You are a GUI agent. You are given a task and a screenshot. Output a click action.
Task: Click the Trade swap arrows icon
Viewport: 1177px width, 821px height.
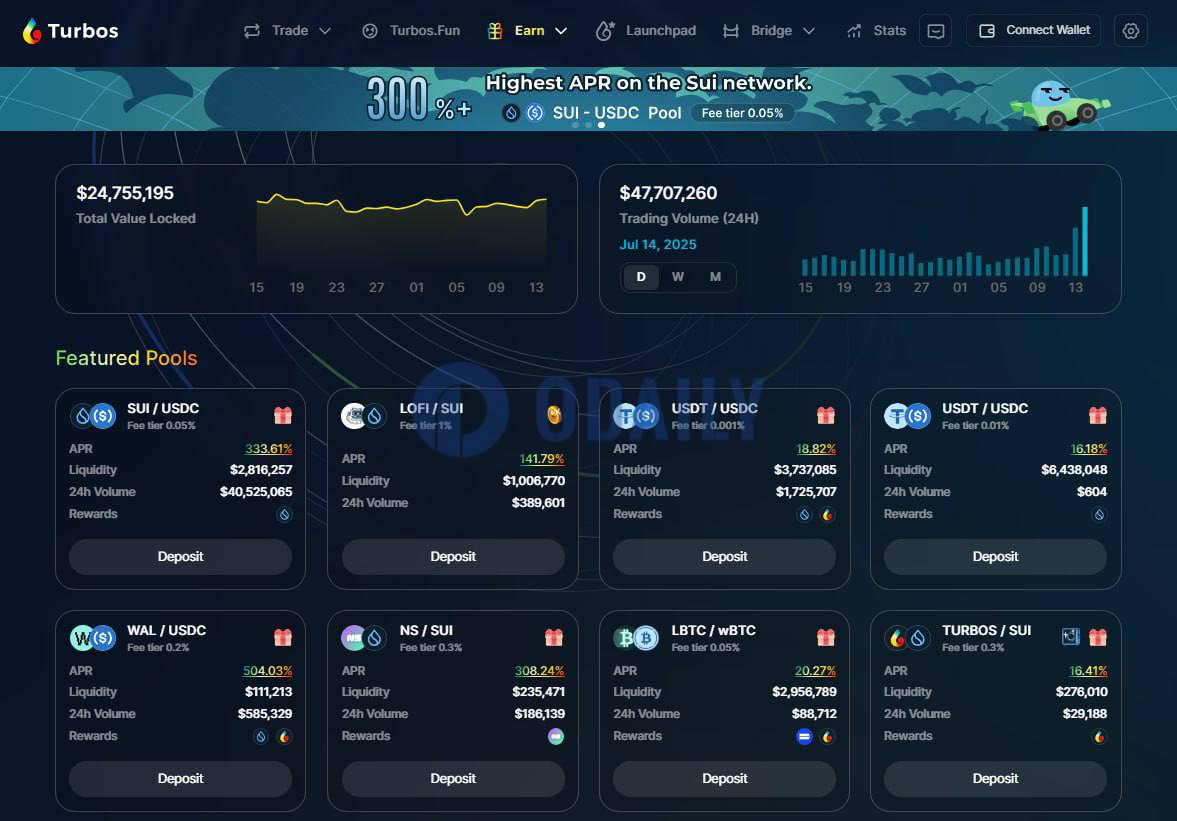tap(252, 31)
